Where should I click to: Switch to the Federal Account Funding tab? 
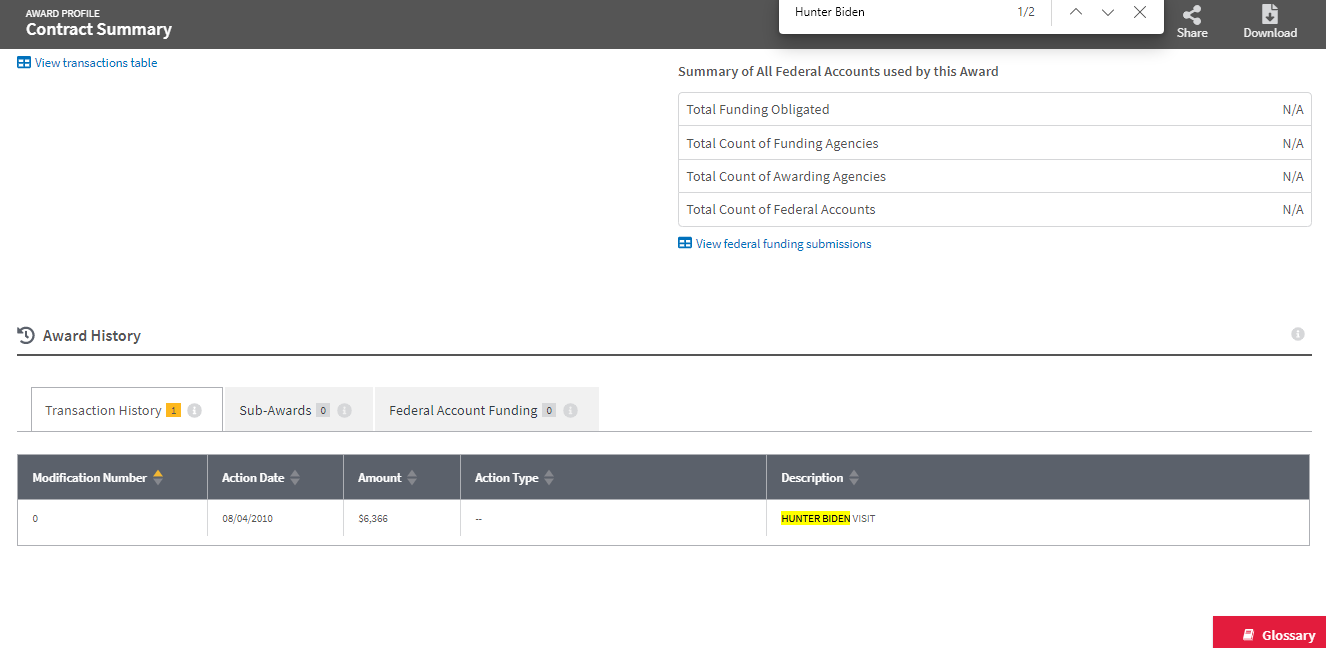486,410
